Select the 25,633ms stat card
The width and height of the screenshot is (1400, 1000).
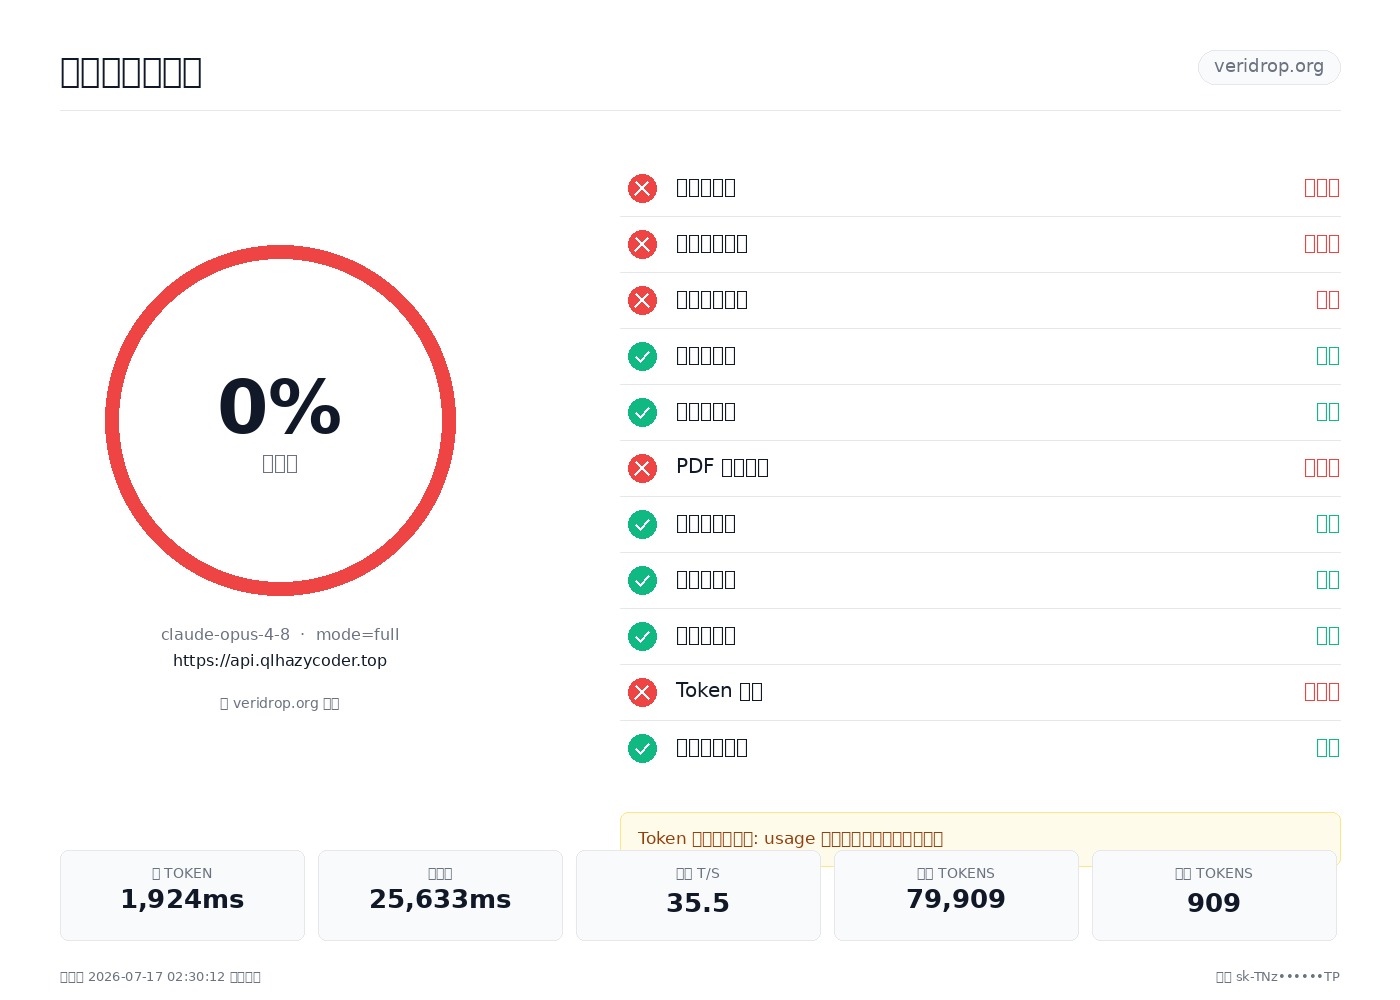440,895
